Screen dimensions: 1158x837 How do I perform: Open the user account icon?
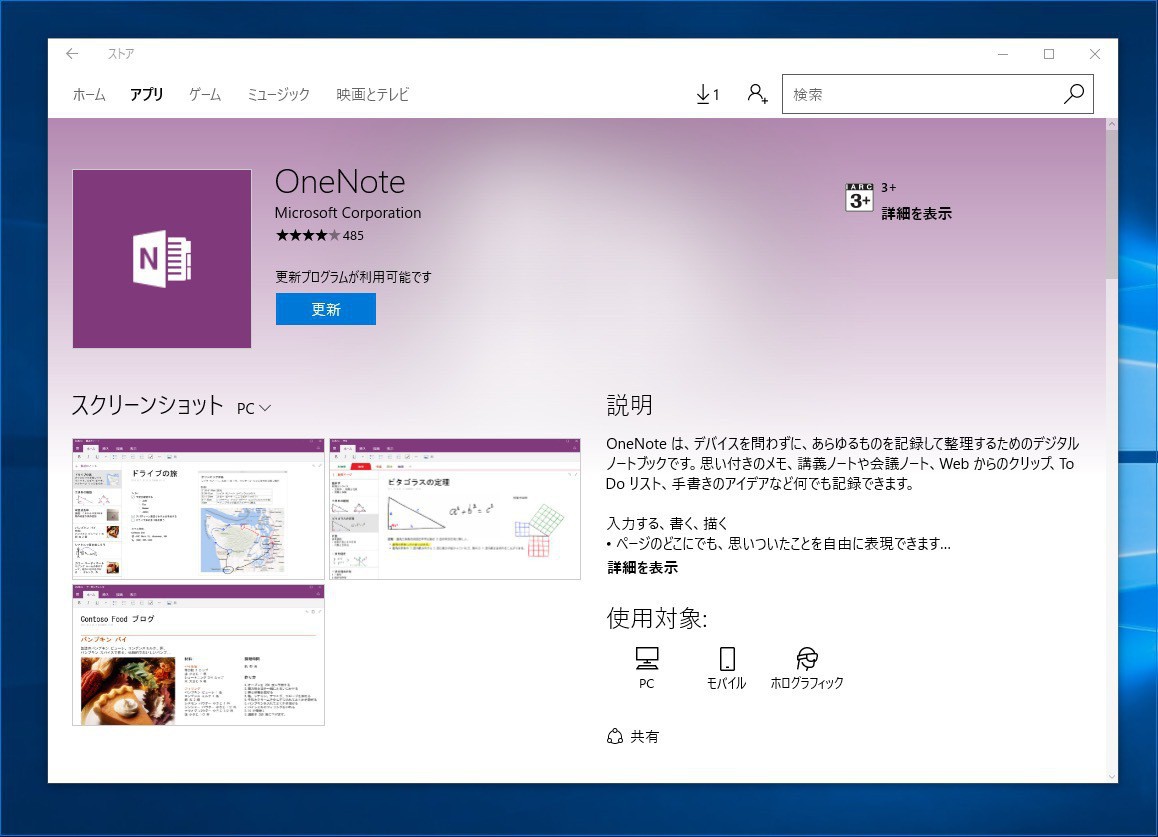click(757, 94)
